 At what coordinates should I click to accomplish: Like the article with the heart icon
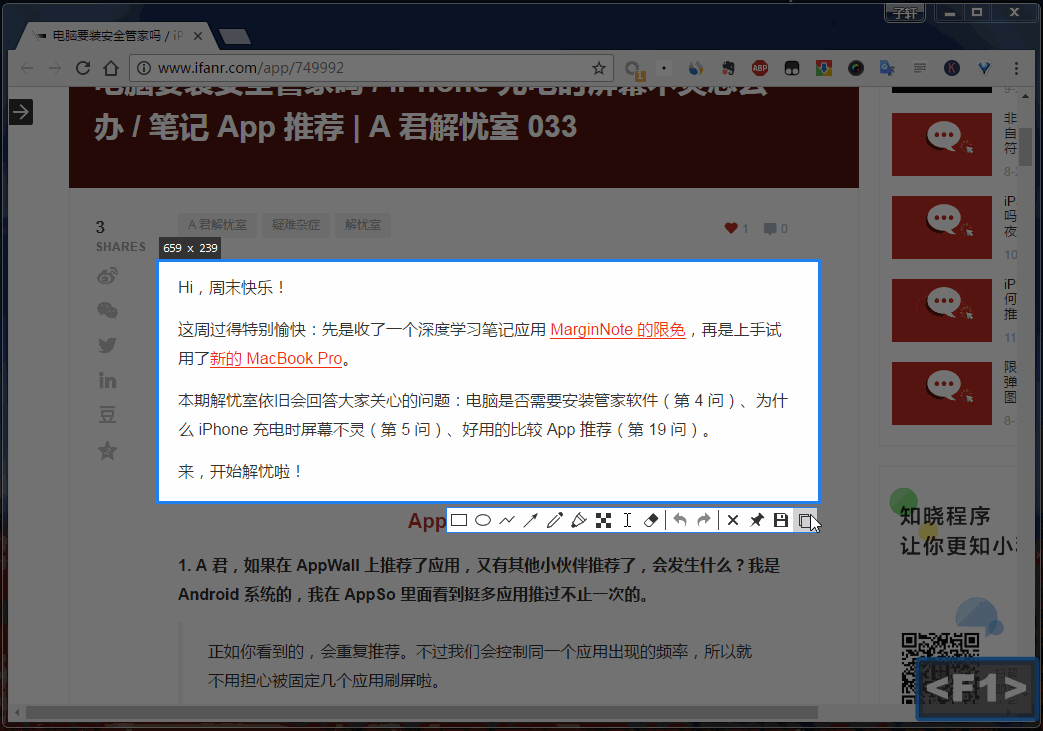click(x=731, y=228)
